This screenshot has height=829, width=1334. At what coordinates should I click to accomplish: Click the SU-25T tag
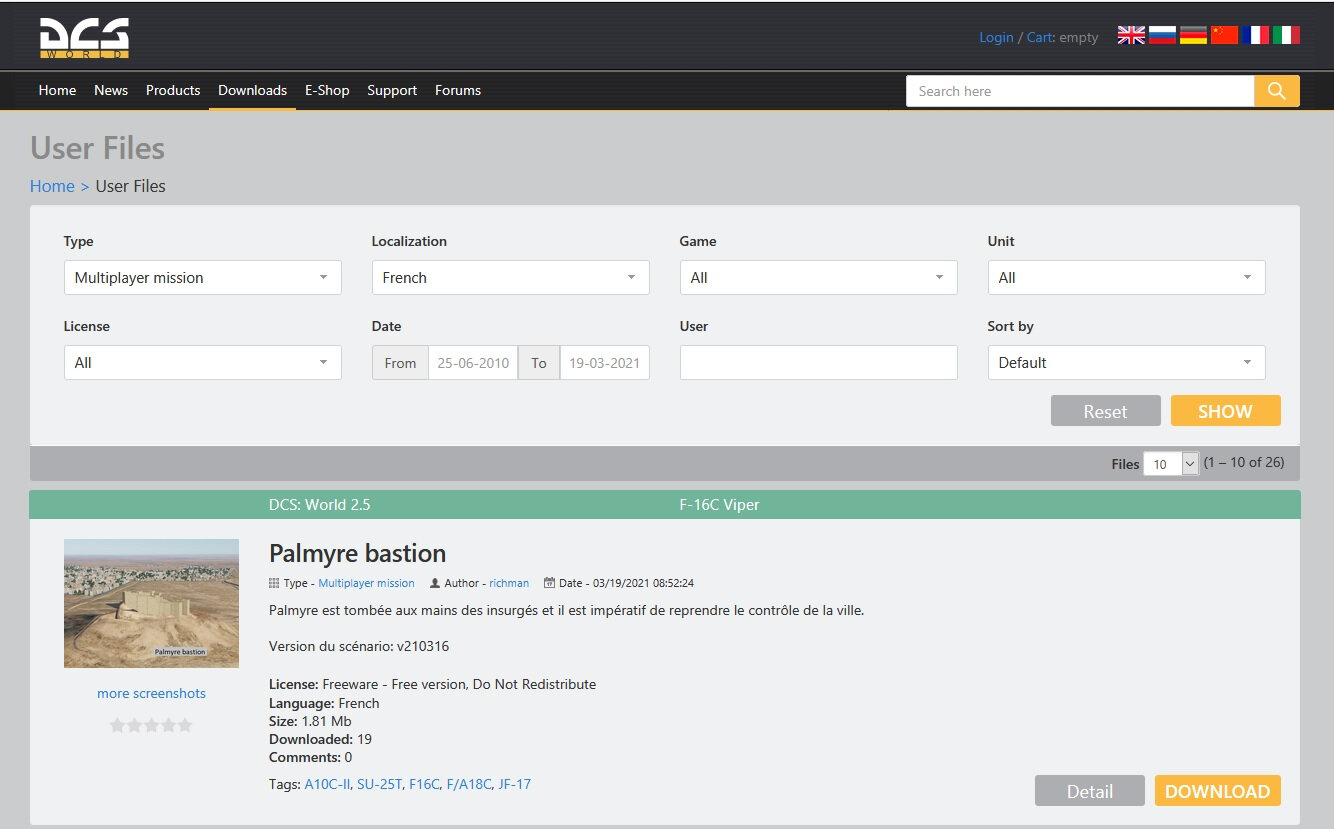point(380,784)
